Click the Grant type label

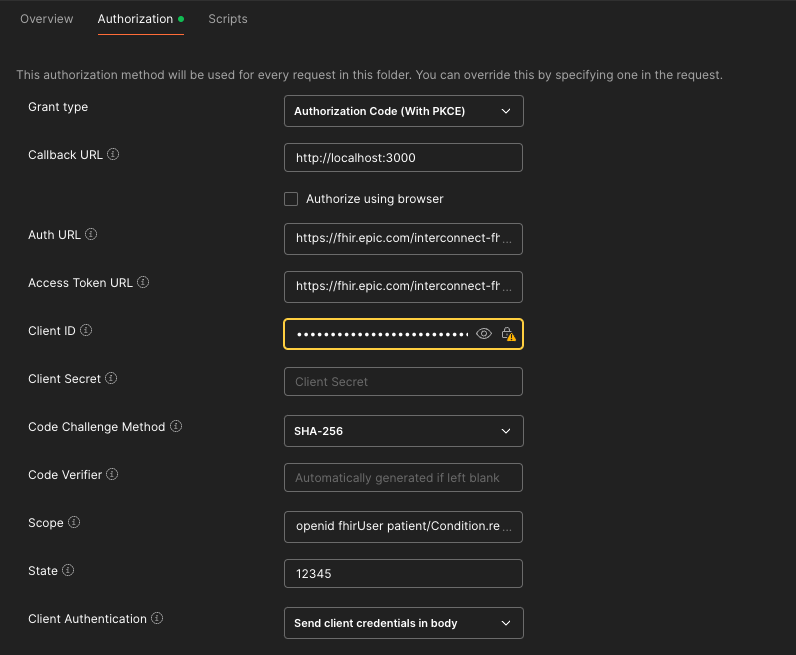tap(58, 107)
